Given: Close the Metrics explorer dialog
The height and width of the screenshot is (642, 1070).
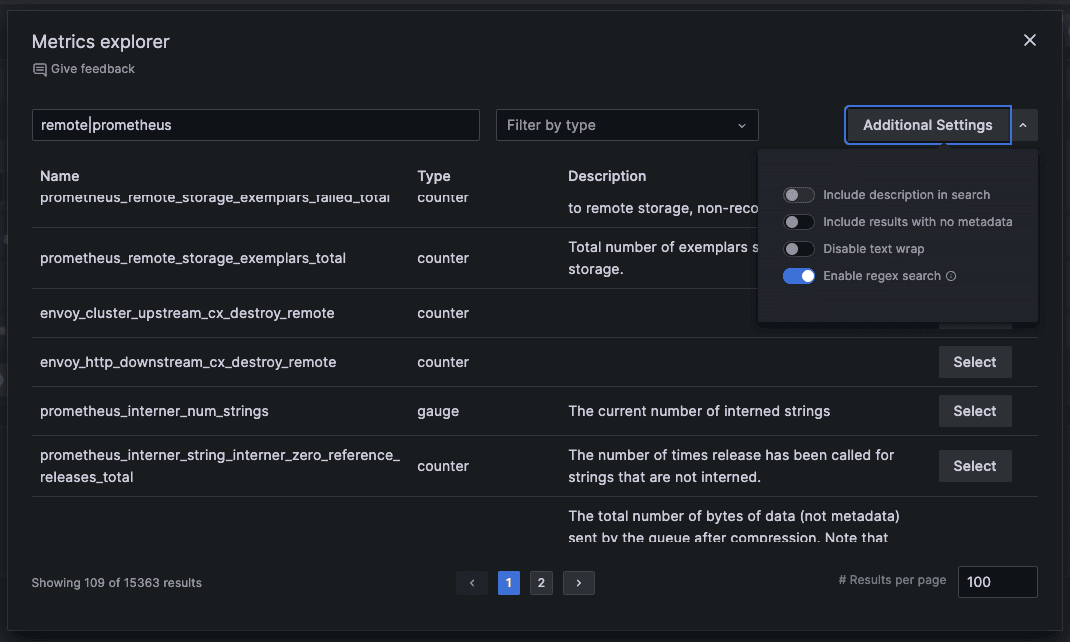Looking at the screenshot, I should pos(1030,40).
